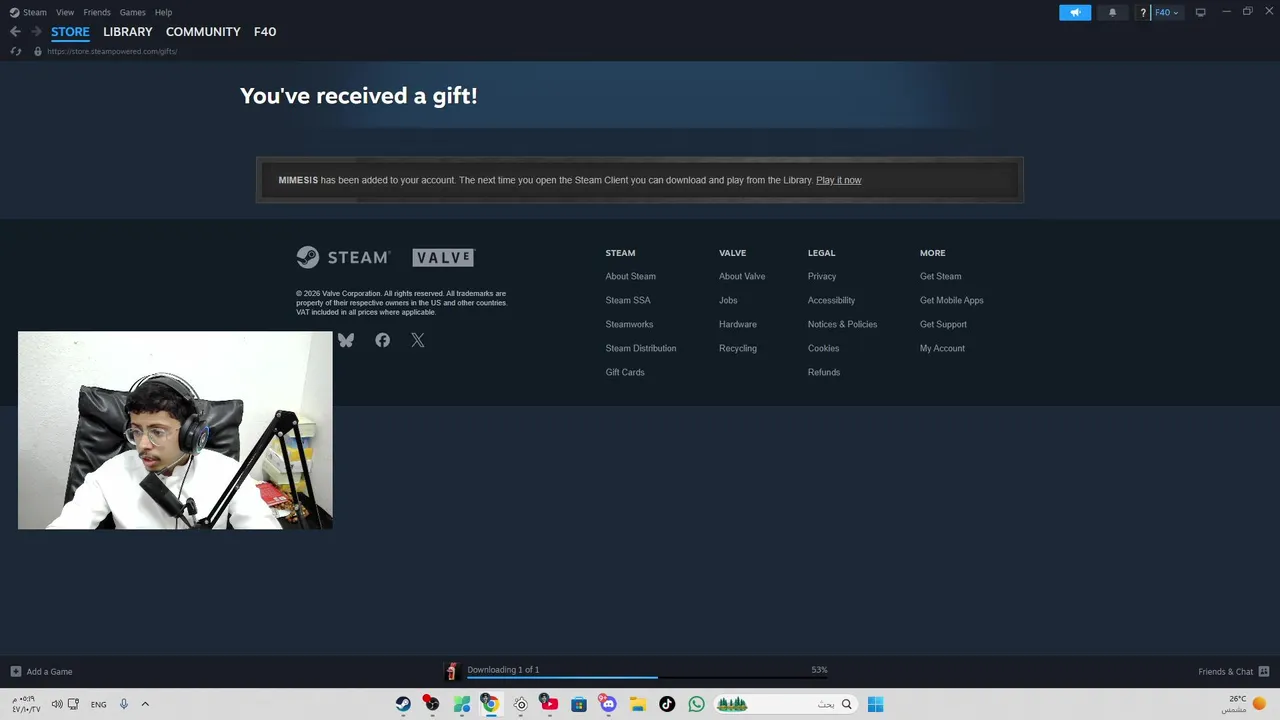Image resolution: width=1280 pixels, height=720 pixels.
Task: Toggle the volume speaker tray icon
Action: click(57, 704)
